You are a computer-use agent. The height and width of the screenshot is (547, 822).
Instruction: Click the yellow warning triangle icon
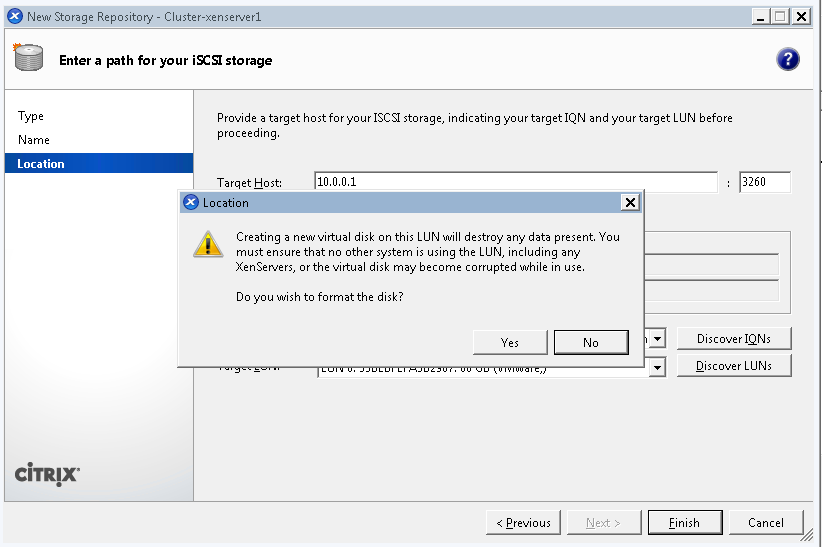[x=208, y=245]
